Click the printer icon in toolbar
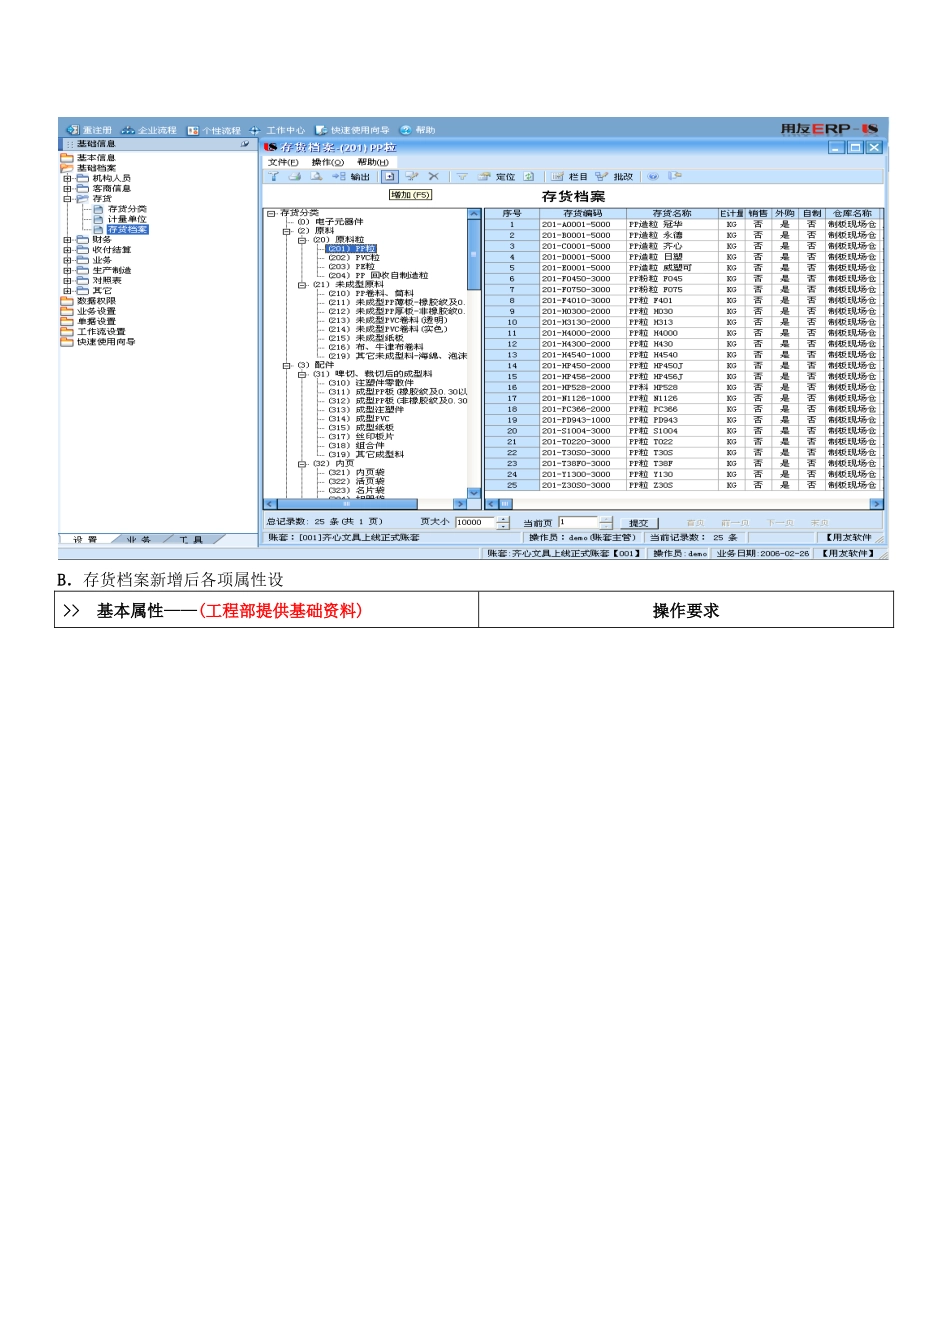The height and width of the screenshot is (1344, 950). 295,176
